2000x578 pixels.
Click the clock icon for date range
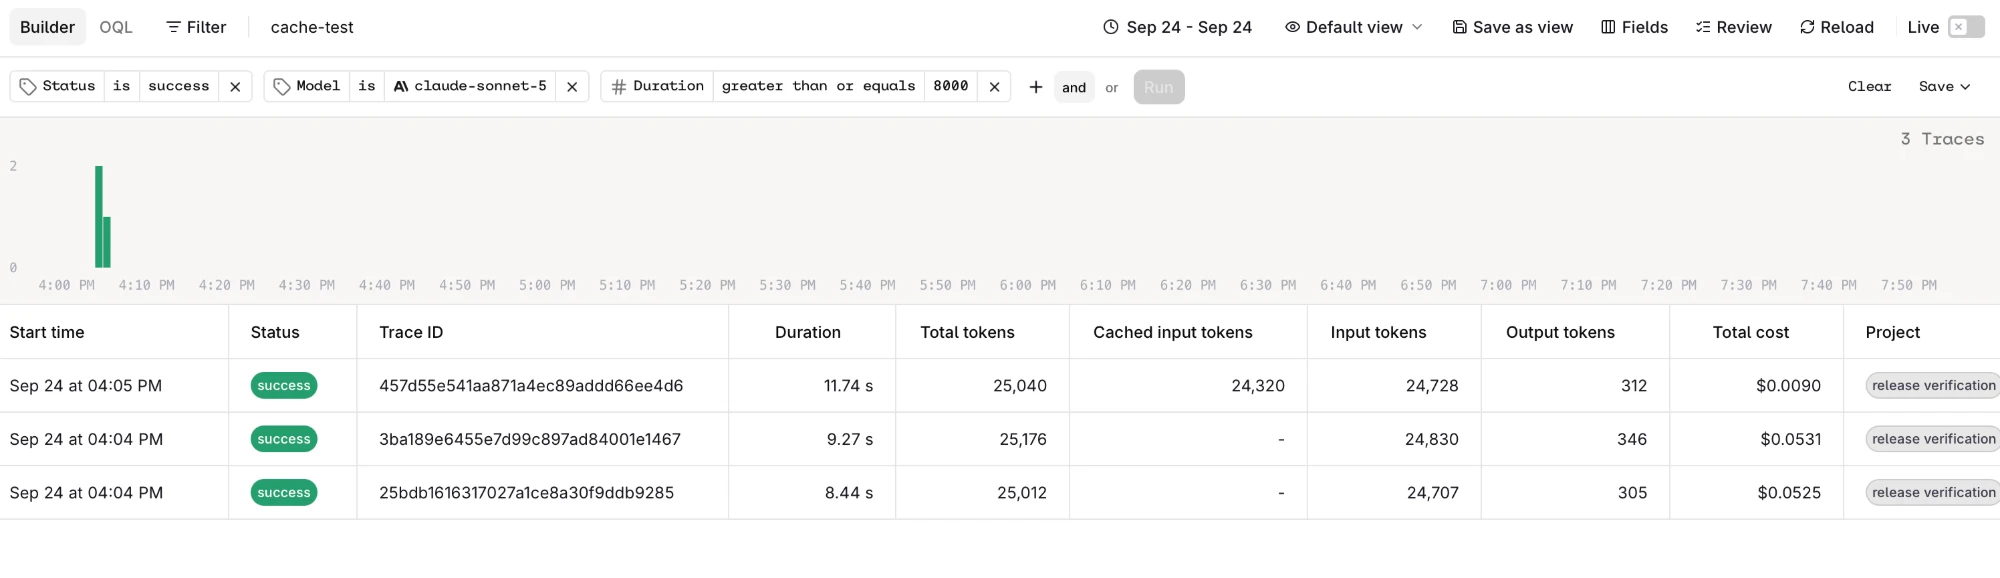pos(1111,27)
